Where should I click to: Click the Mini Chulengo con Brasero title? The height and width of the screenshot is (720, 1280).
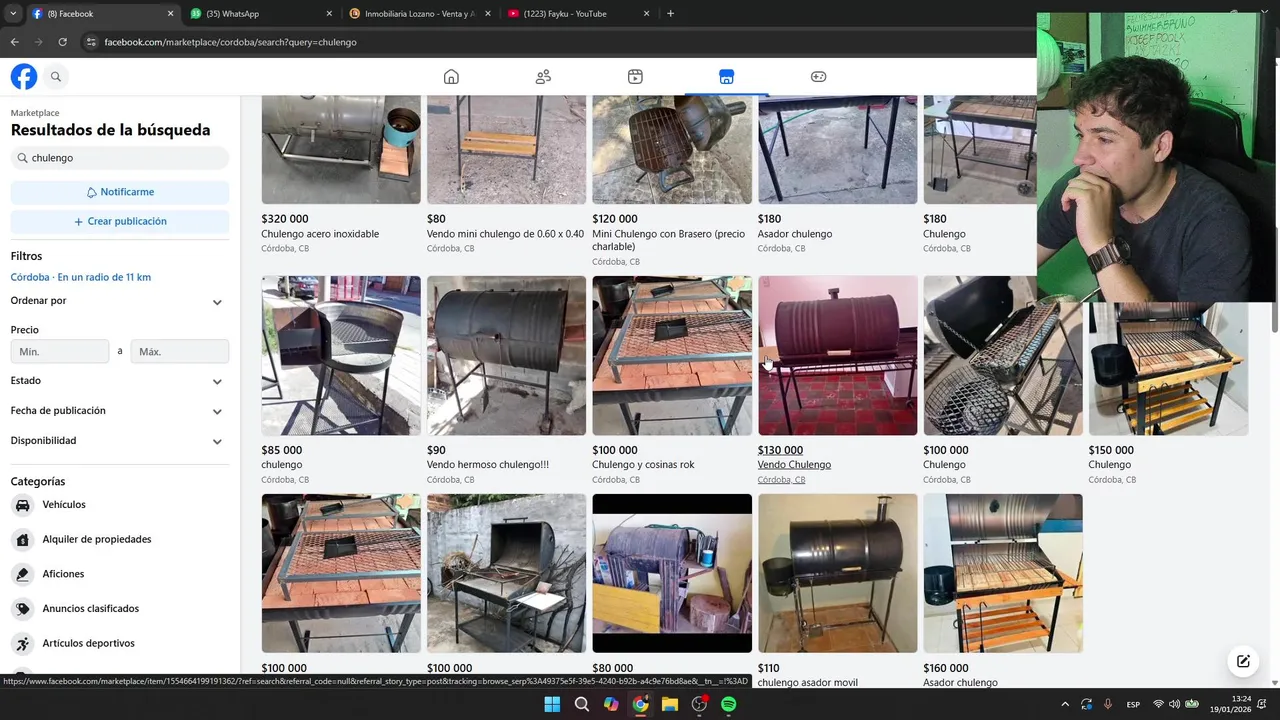[668, 240]
